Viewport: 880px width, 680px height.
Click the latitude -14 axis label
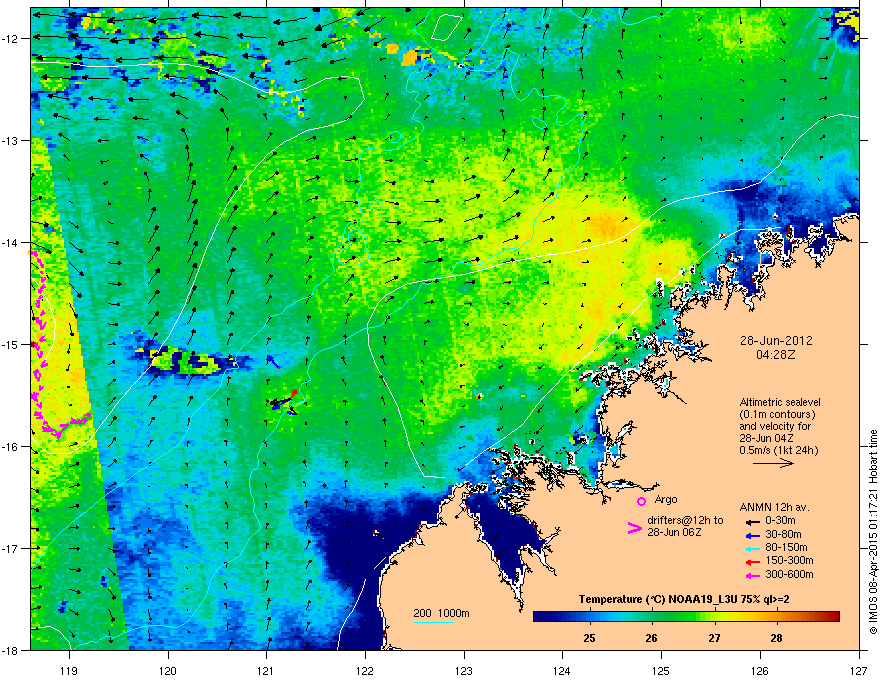coord(11,242)
